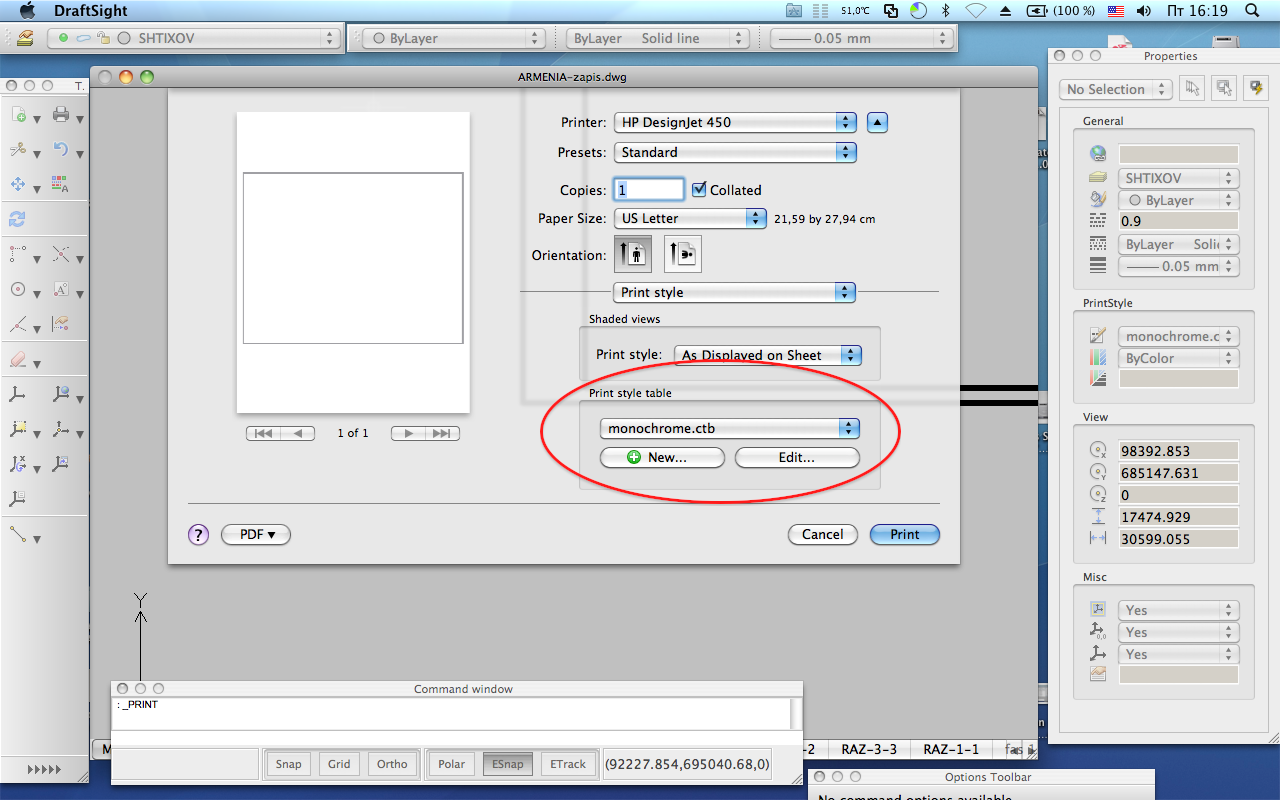Click the lightning filter icon in Properties panel

[1256, 88]
